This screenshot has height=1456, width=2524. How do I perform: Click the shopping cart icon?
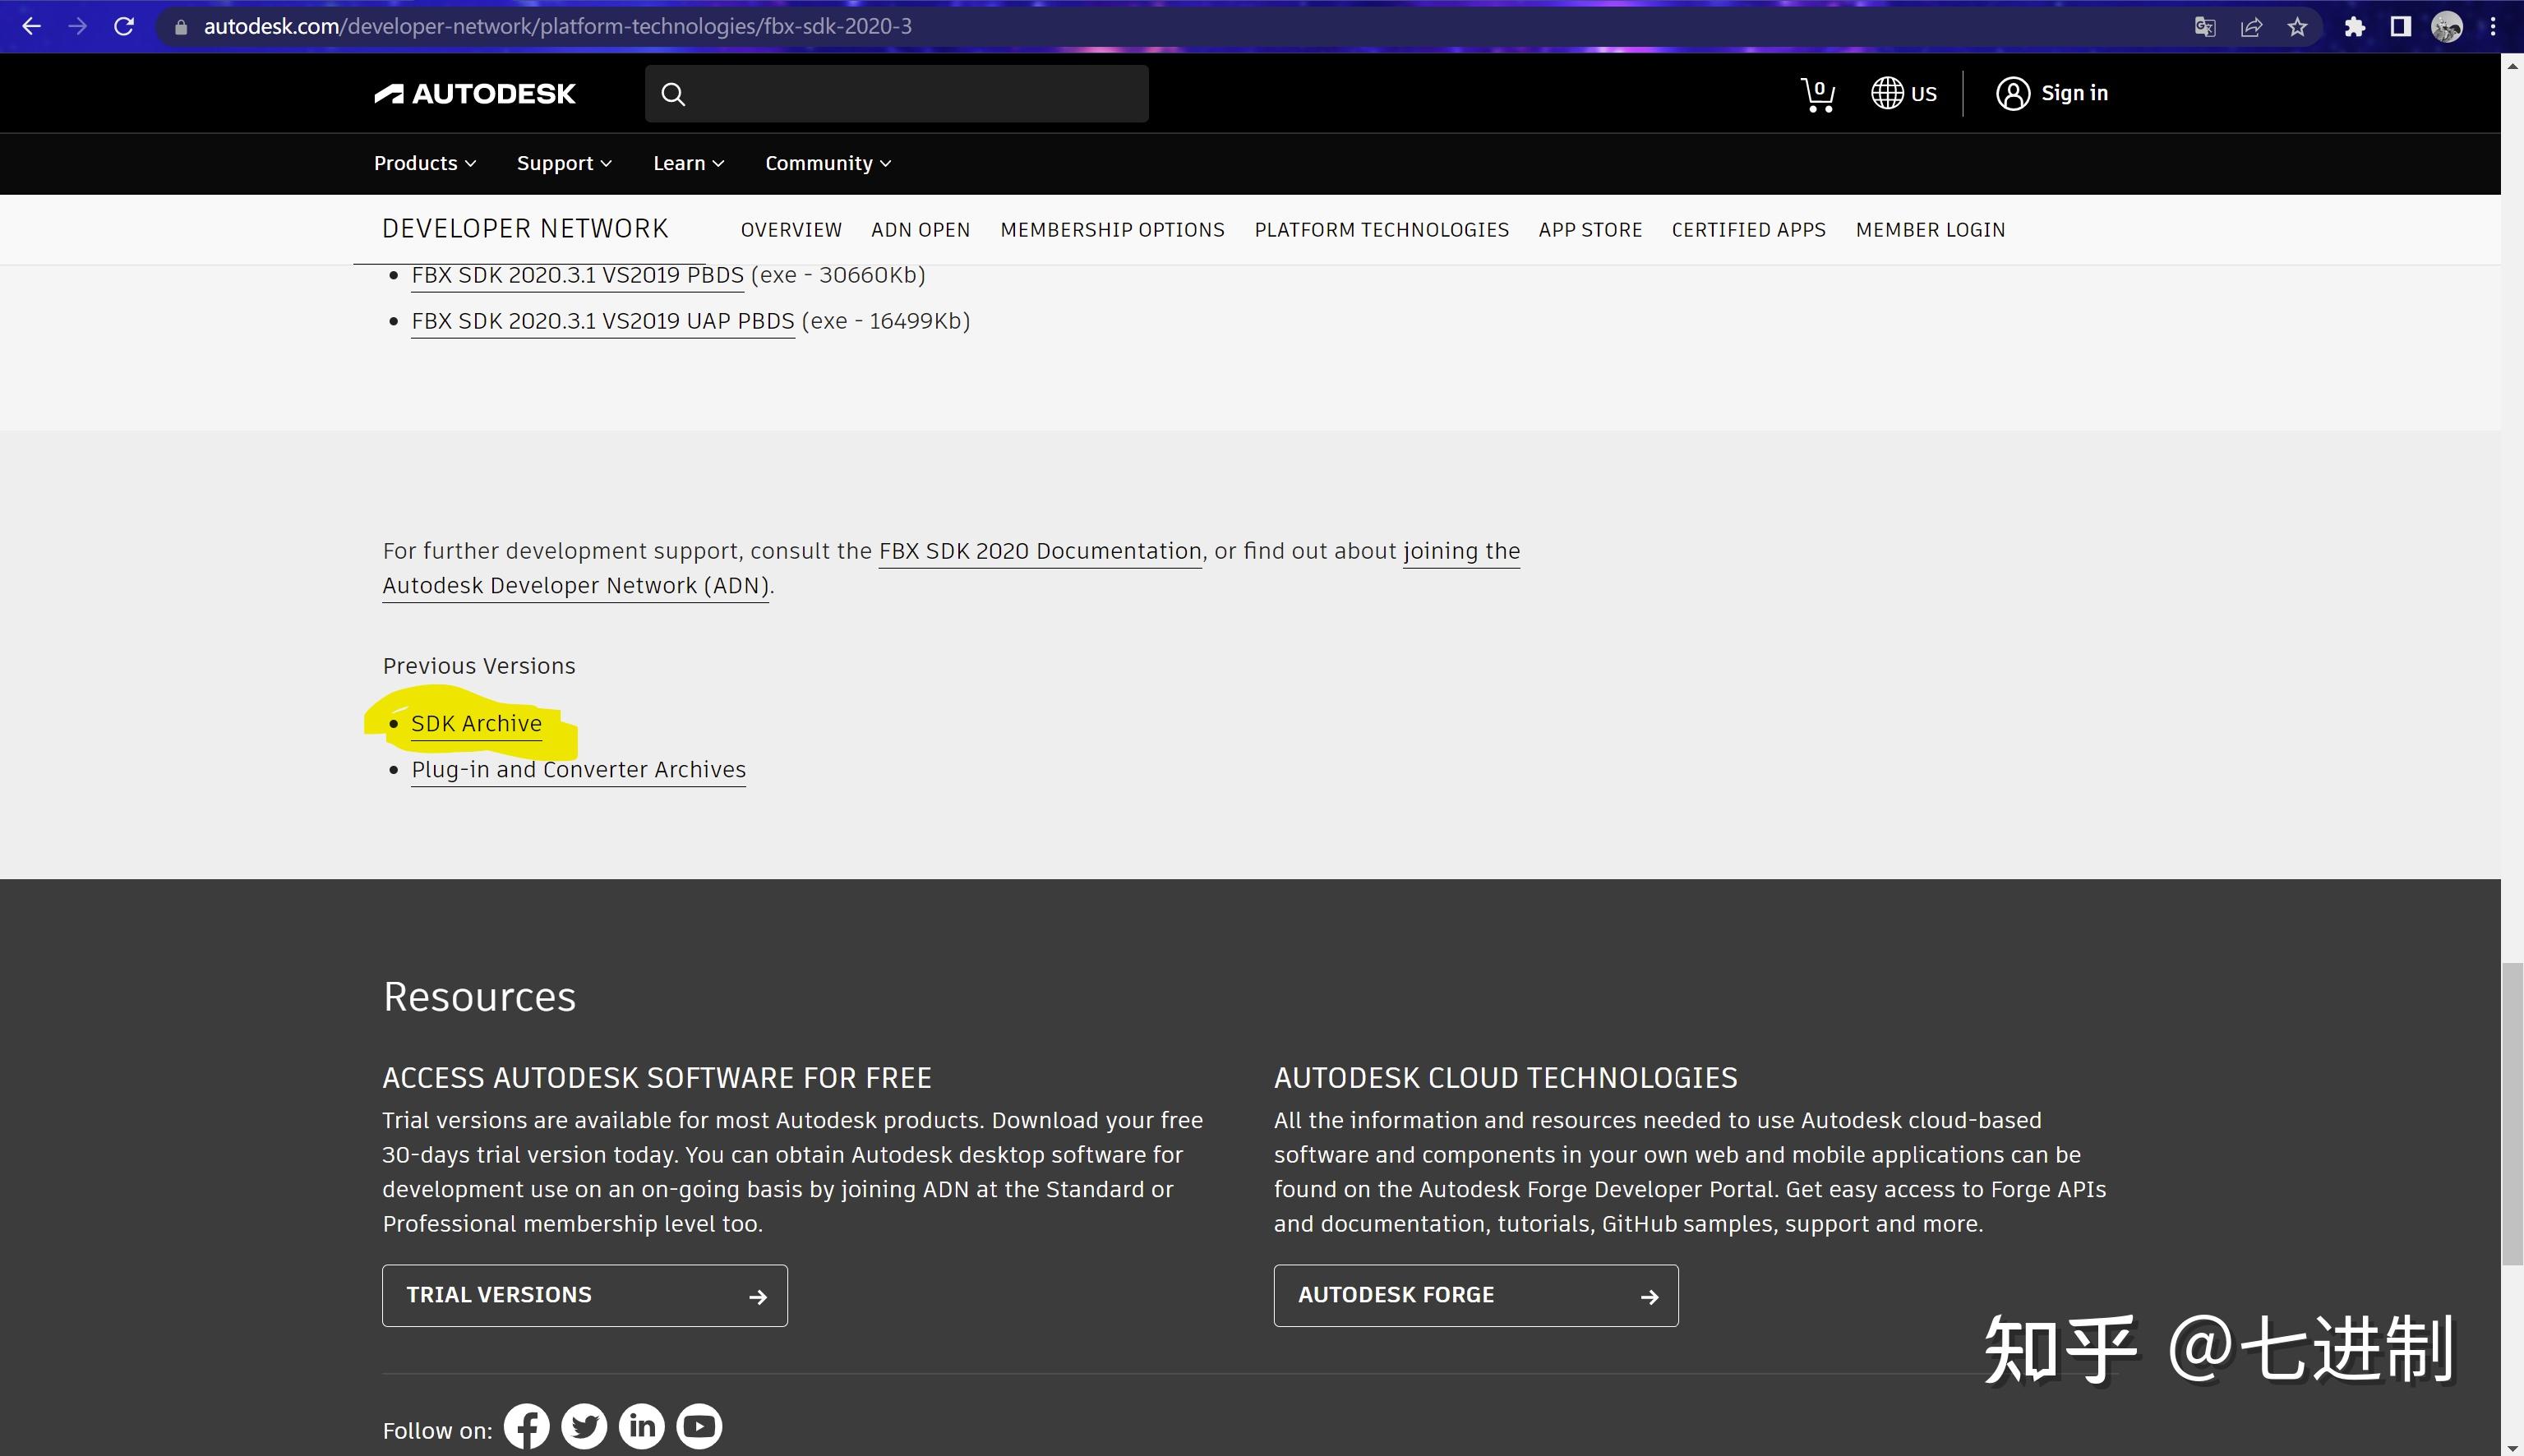coord(1817,95)
